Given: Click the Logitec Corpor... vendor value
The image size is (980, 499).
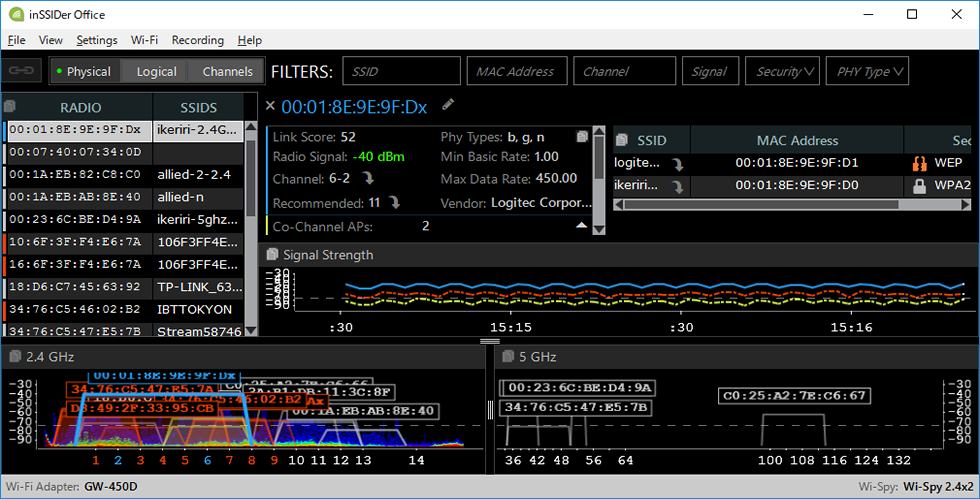Looking at the screenshot, I should 541,203.
